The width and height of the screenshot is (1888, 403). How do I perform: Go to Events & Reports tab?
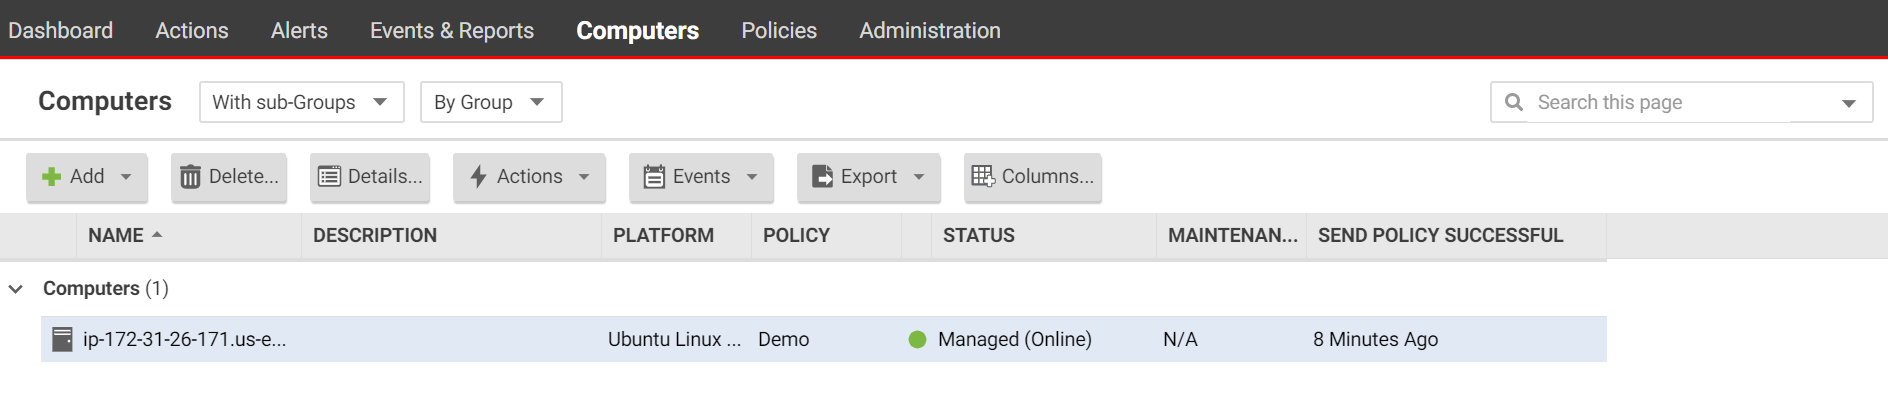click(451, 30)
